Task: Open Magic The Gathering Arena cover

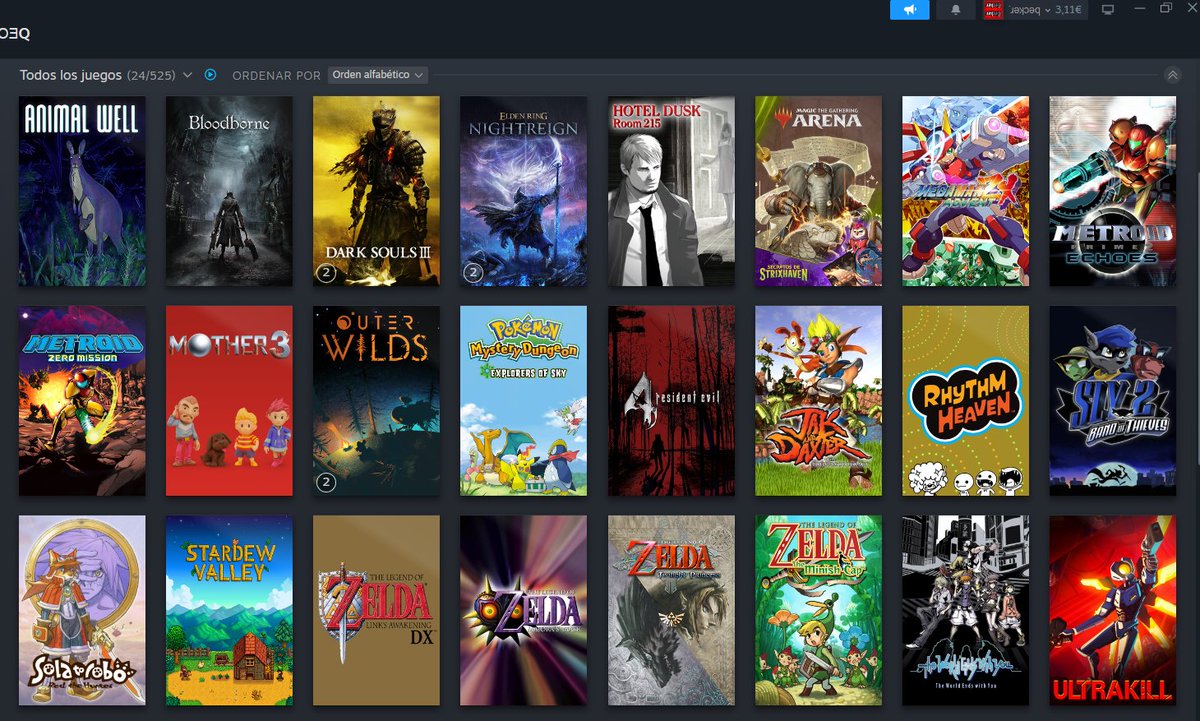Action: (818, 191)
